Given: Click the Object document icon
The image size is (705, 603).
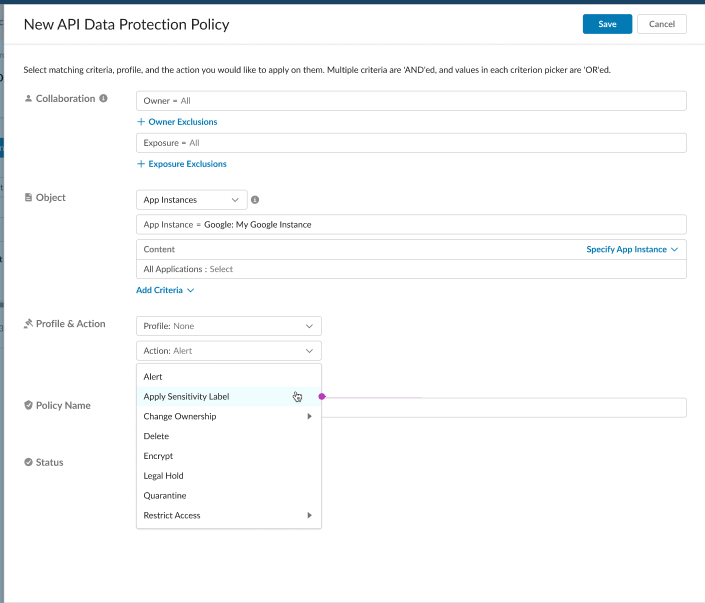Looking at the screenshot, I should [x=28, y=197].
